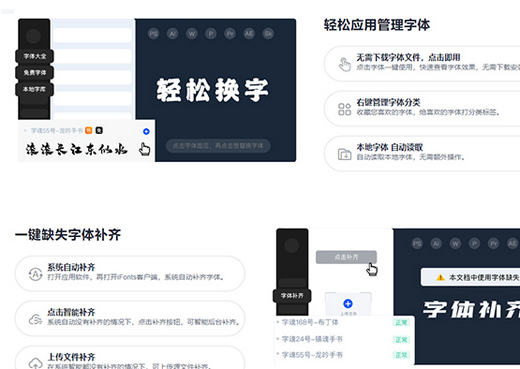Image resolution: width=520 pixels, height=369 pixels.
Task: Select the 字体补齐 sidebar item
Action: 292,296
